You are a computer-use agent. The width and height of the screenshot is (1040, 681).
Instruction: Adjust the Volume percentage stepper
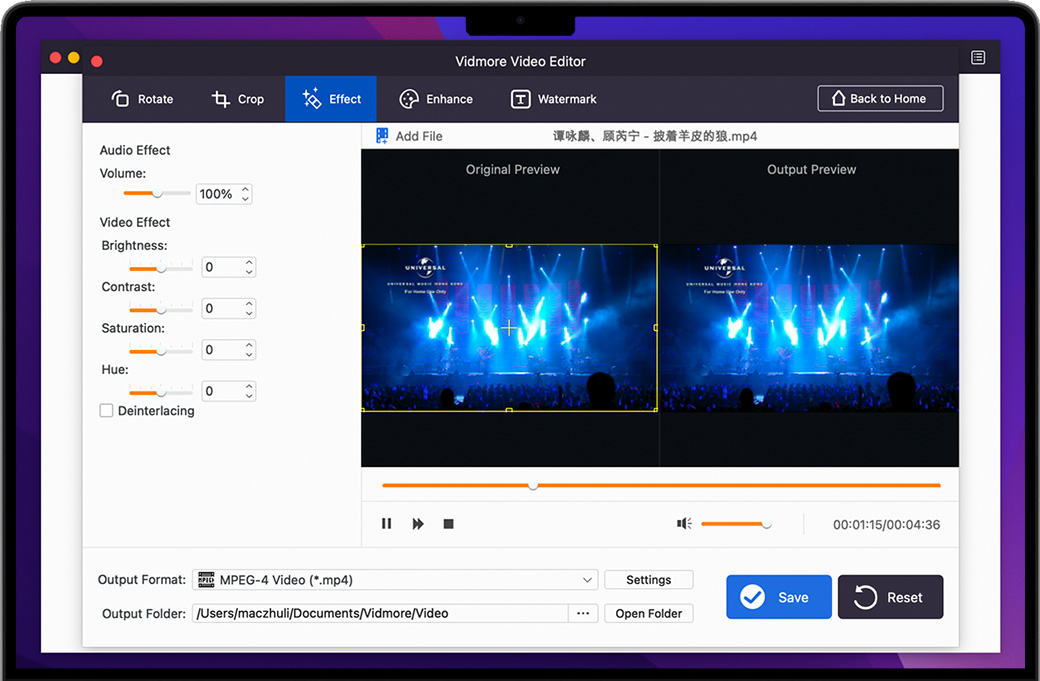coord(246,194)
